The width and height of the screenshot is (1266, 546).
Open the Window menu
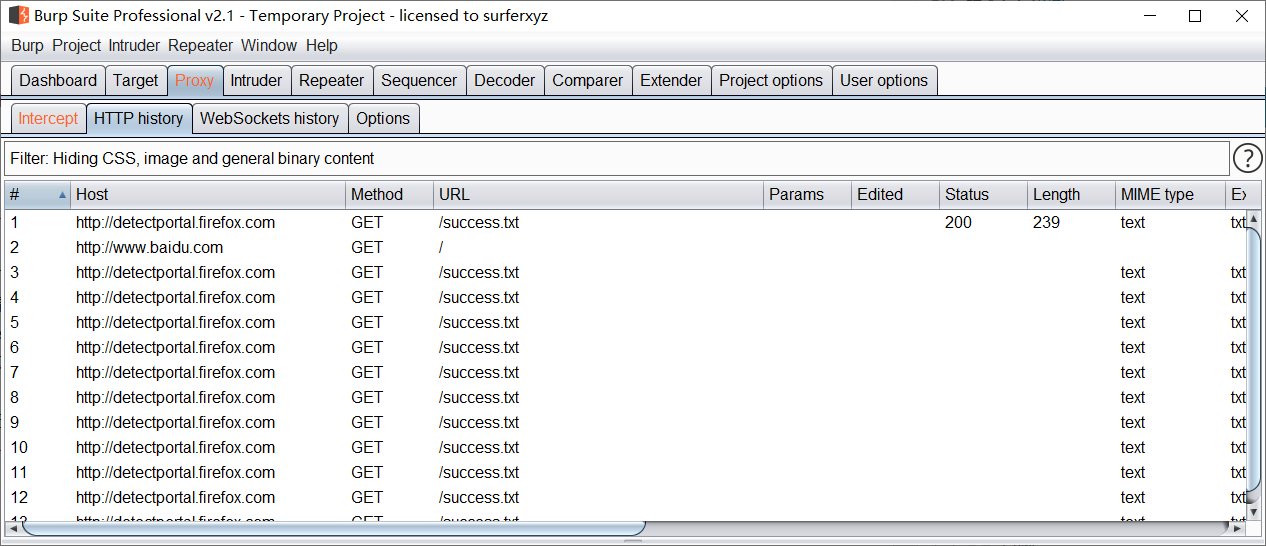269,46
